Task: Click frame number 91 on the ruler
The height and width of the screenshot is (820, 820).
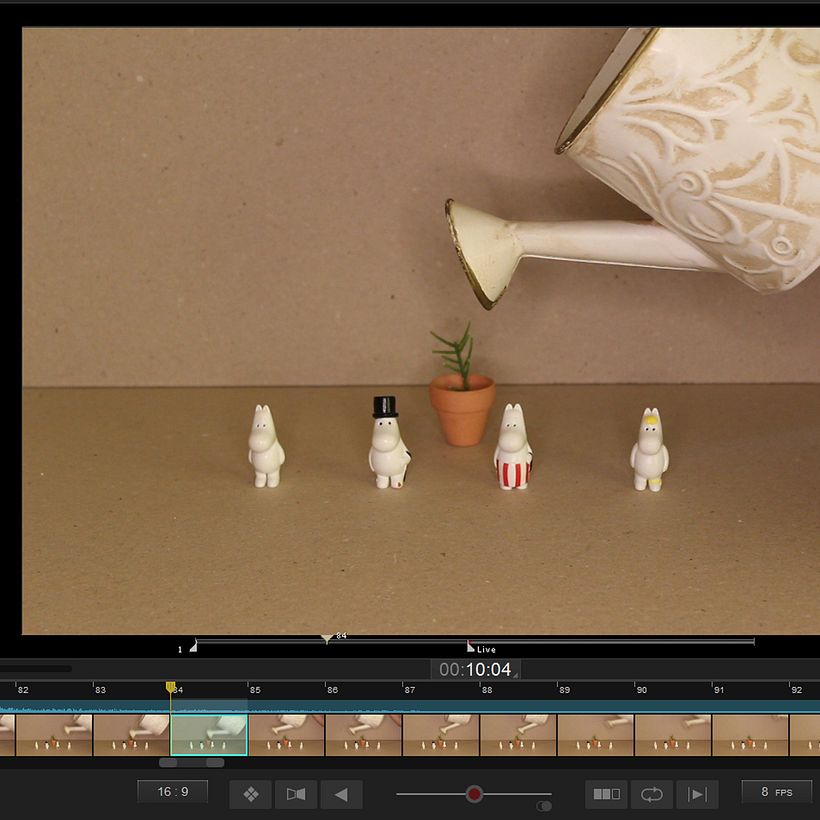Action: 720,690
